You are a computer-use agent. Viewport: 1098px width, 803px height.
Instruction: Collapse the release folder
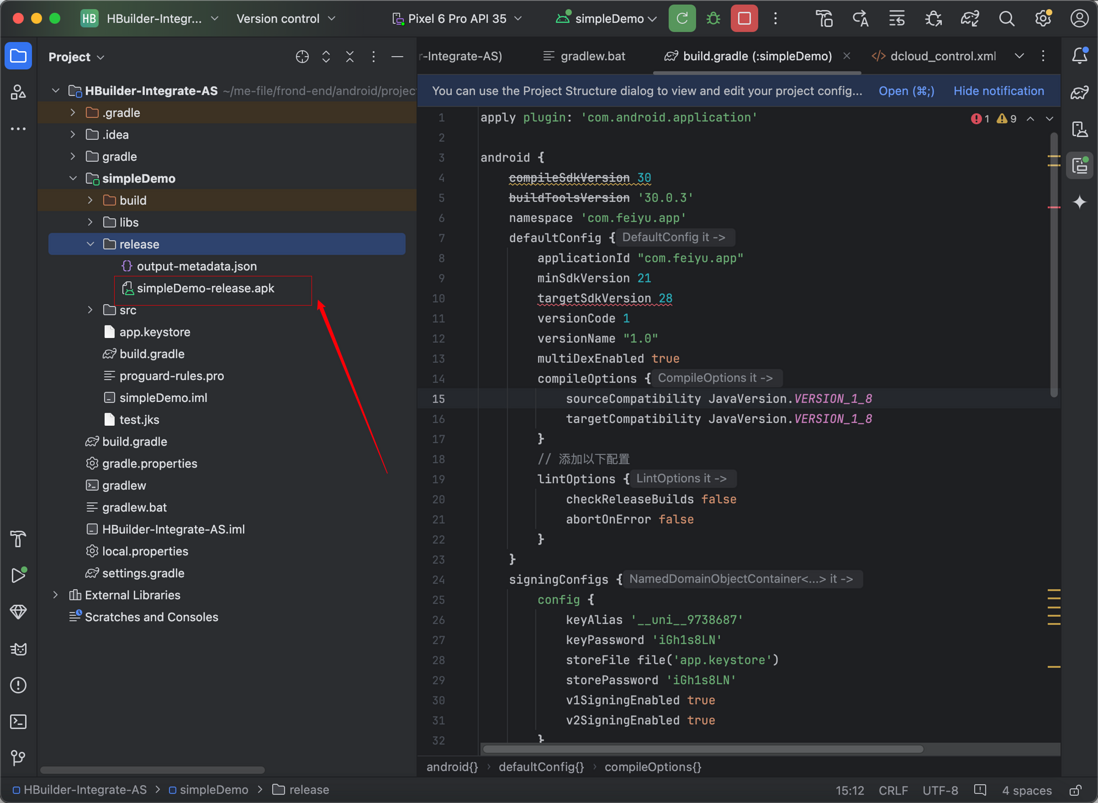tap(90, 244)
